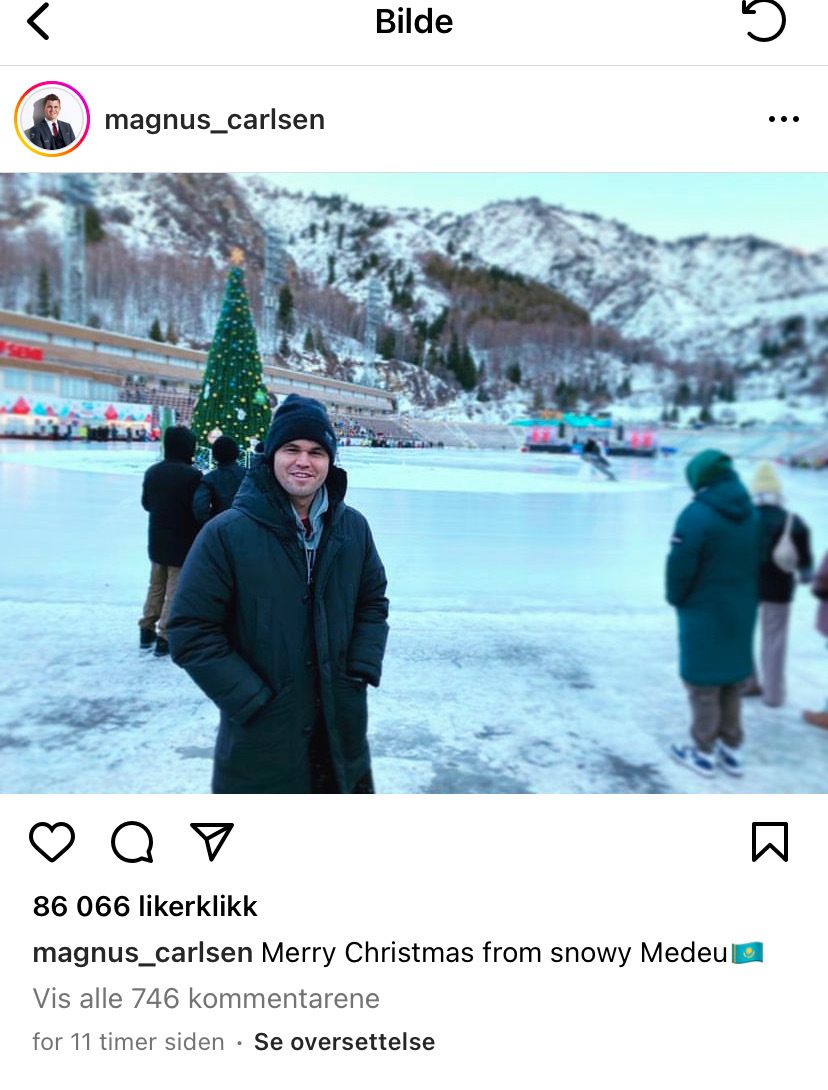Save the post with the bookmark icon

pyautogui.click(x=769, y=842)
